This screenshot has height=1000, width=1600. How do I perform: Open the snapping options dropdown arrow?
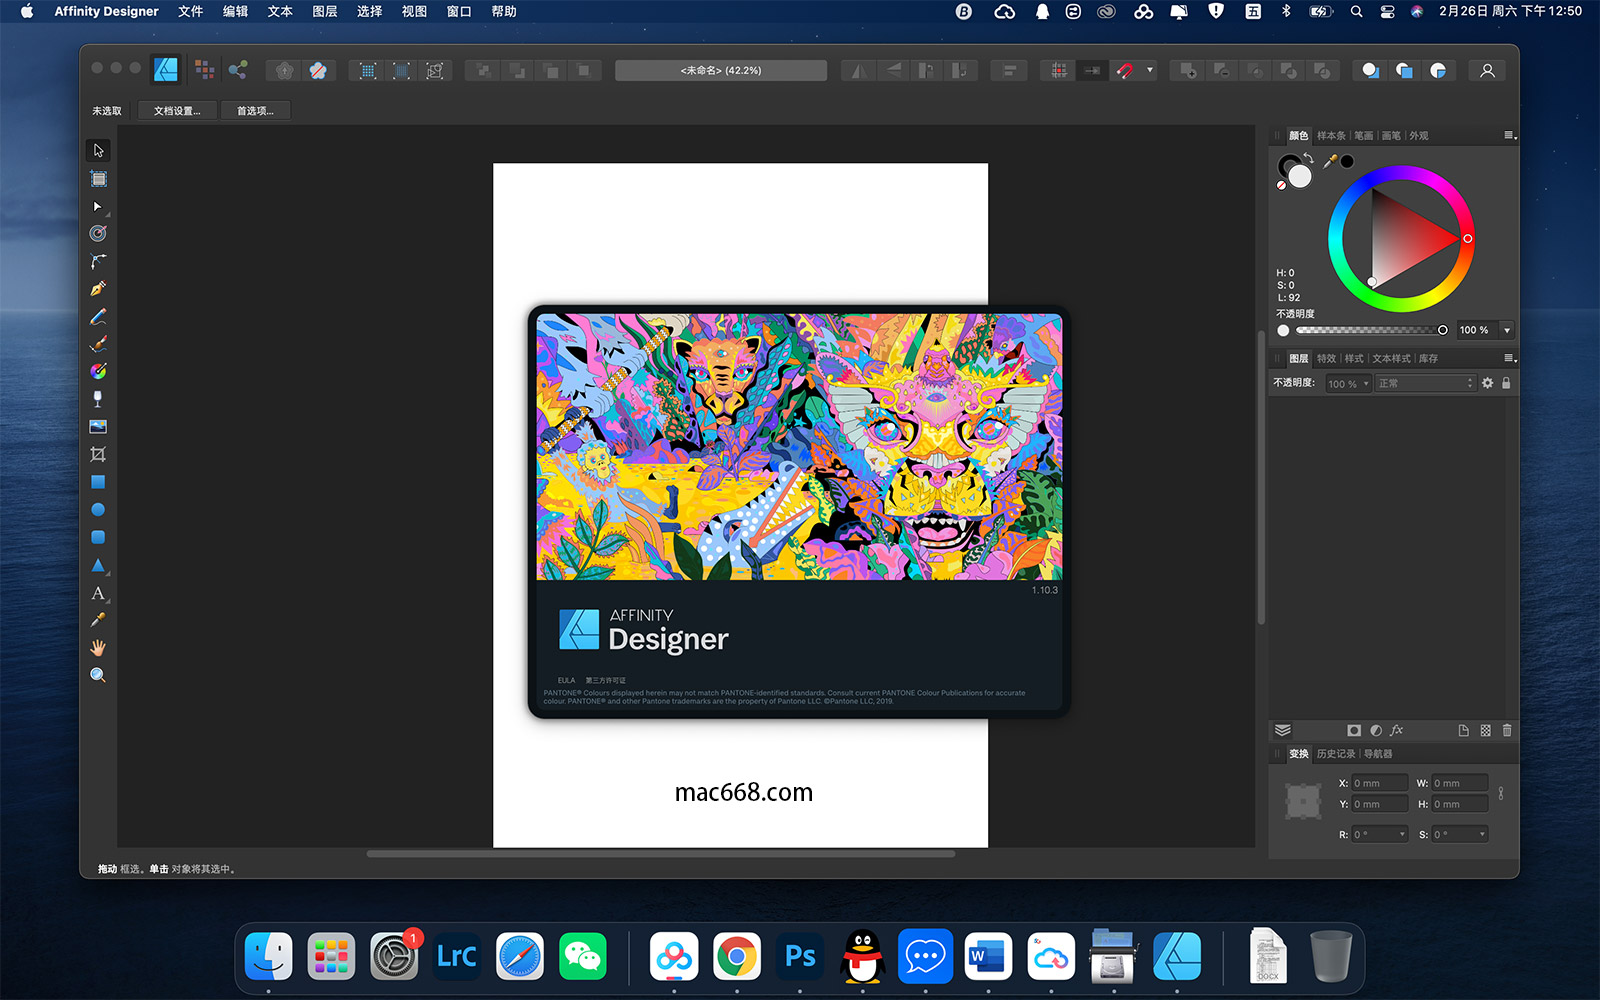tap(1150, 70)
